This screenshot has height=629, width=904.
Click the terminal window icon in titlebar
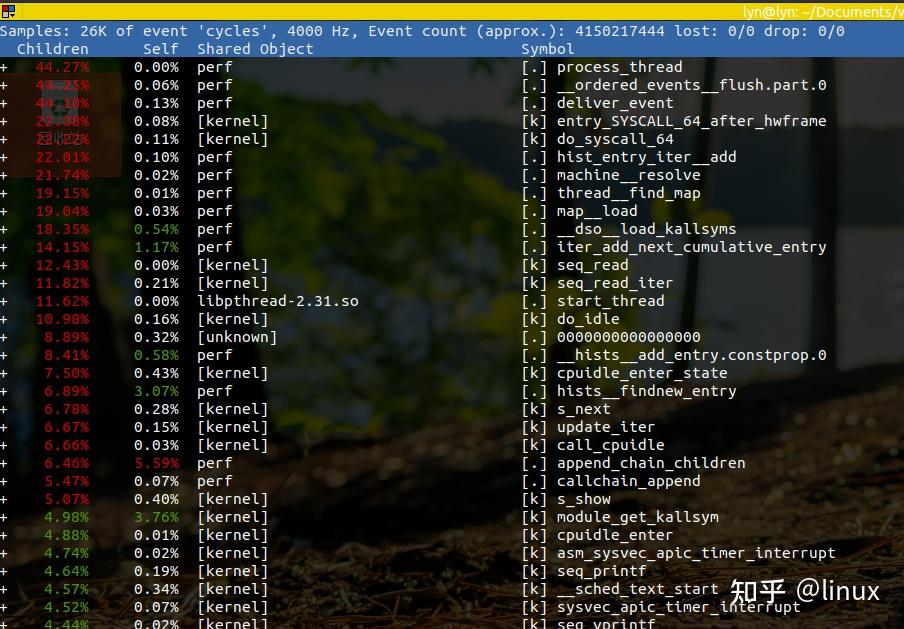click(10, 9)
